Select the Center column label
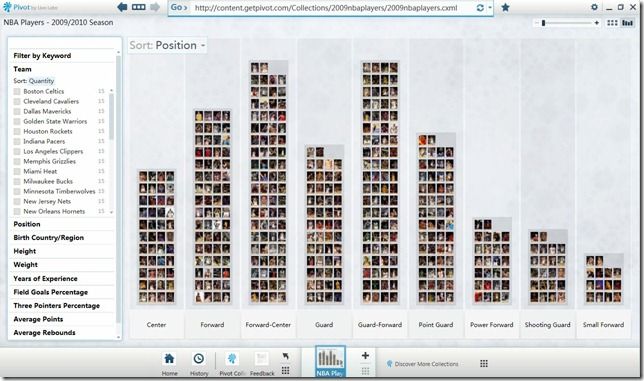 point(156,325)
